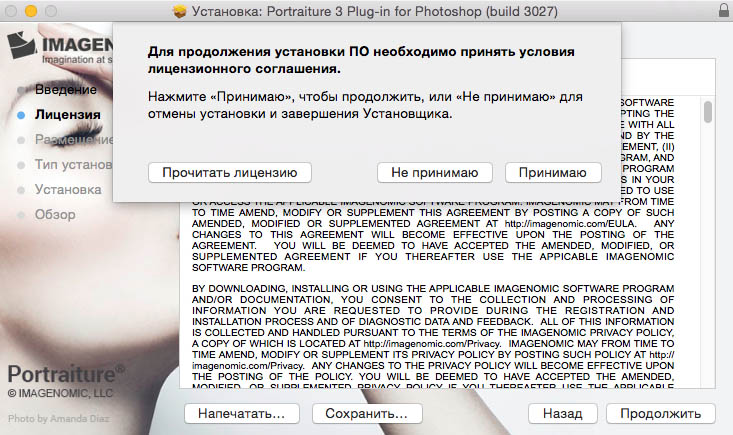
Task: Select the Размещение step in sidebar
Action: click(73, 139)
